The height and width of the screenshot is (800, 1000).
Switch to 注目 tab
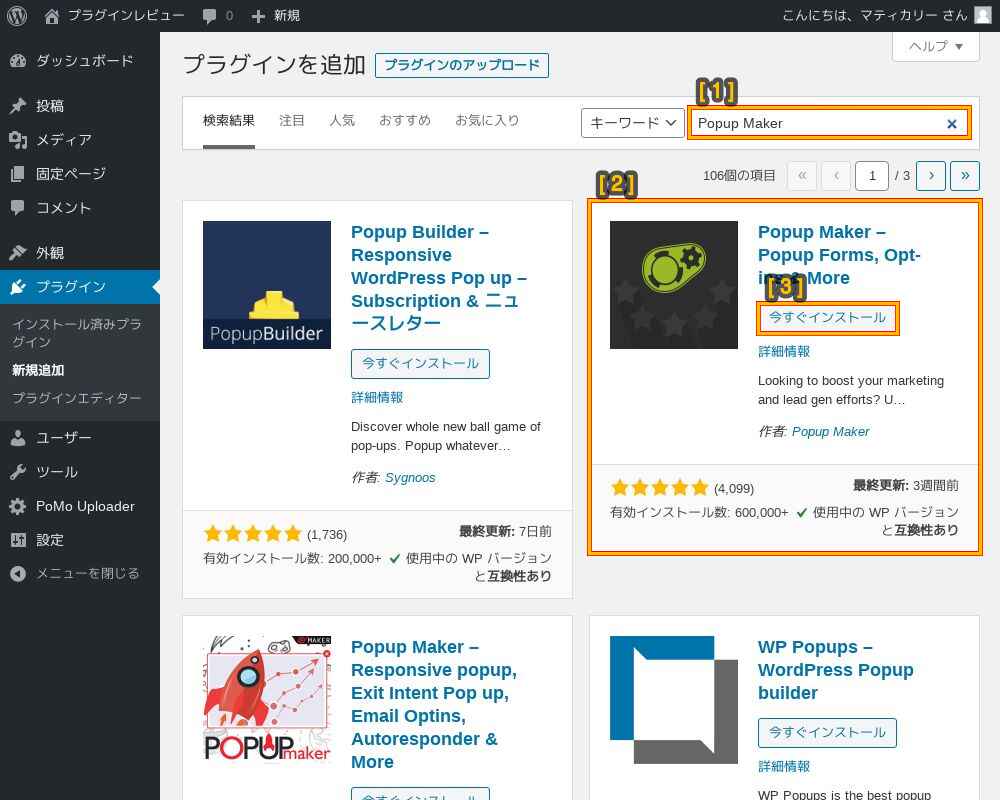pyautogui.click(x=291, y=121)
